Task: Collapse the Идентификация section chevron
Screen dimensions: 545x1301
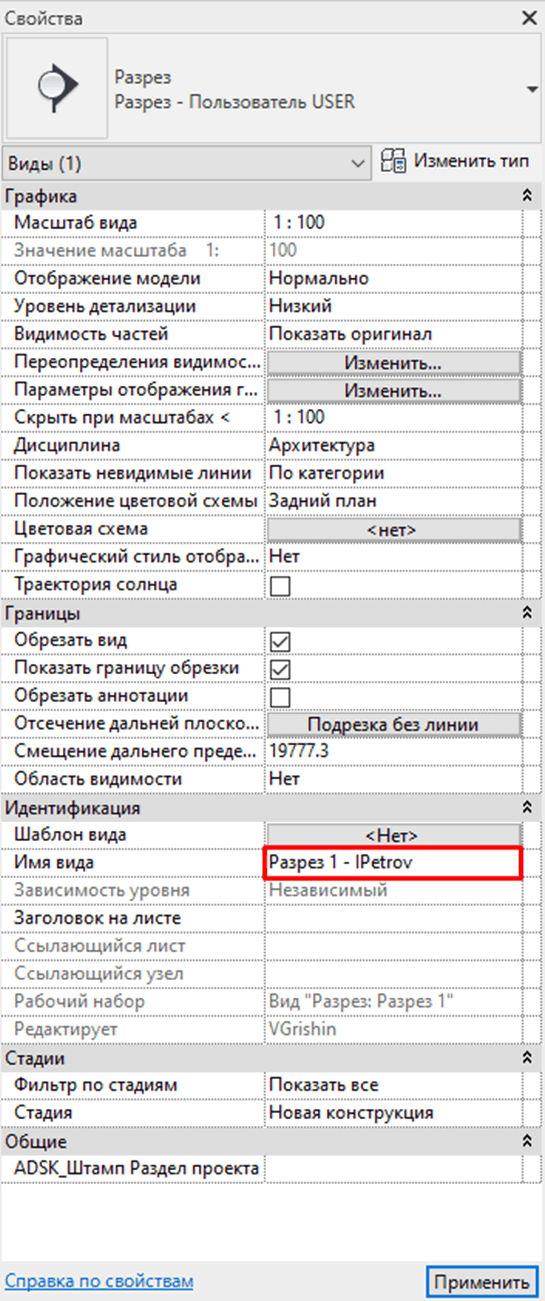Action: coord(528,807)
